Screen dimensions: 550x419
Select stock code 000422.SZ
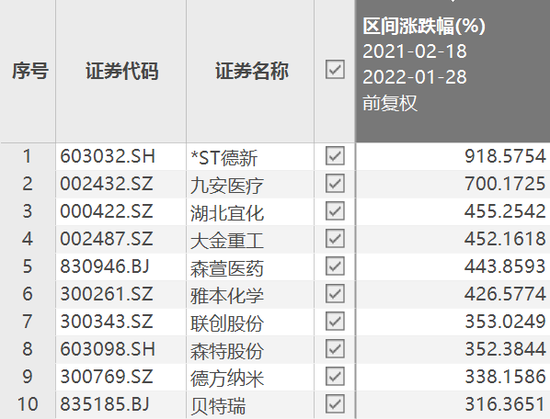click(107, 211)
